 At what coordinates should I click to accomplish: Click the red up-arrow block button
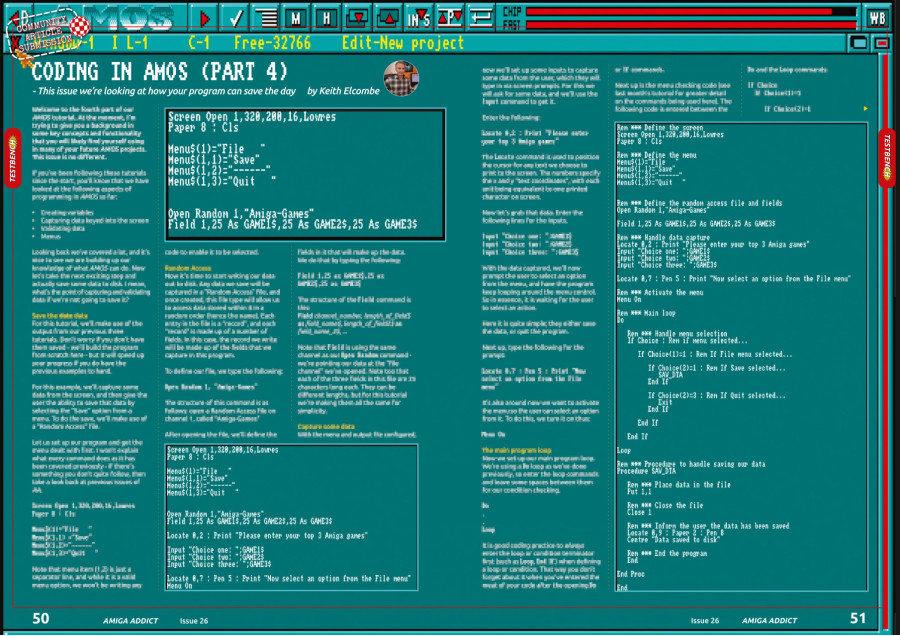pos(389,17)
